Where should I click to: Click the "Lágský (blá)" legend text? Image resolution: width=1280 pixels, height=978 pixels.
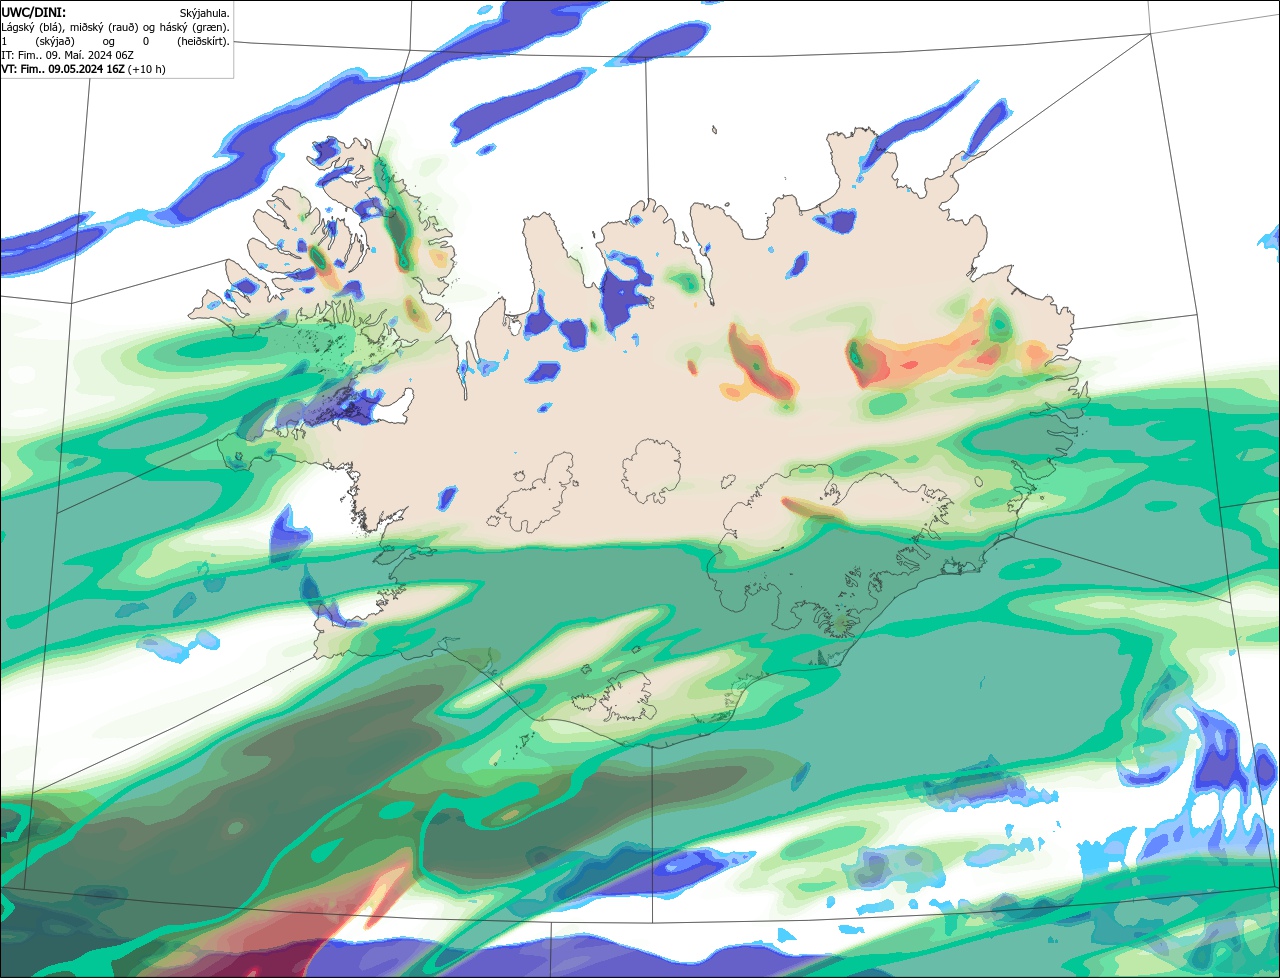(x=31, y=28)
